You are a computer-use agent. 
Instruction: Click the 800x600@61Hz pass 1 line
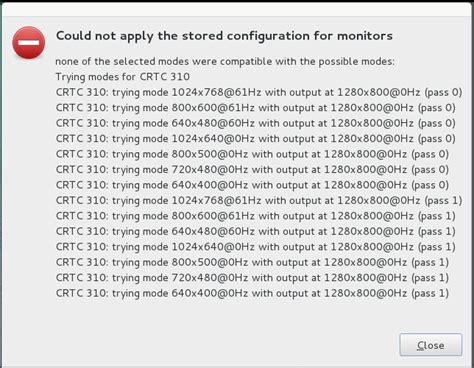(256, 216)
